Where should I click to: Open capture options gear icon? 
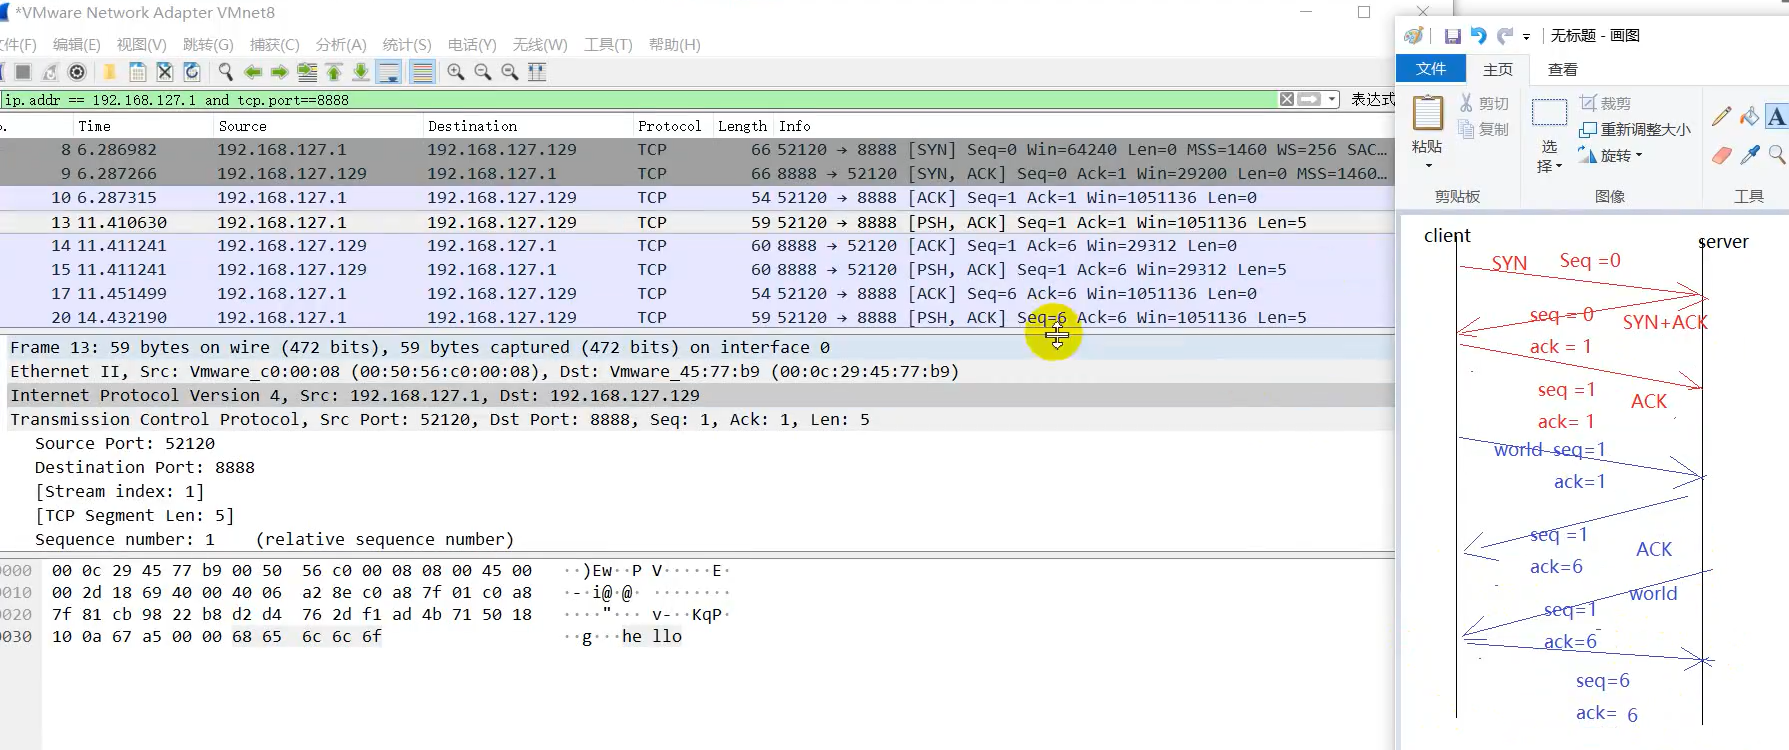click(x=77, y=72)
